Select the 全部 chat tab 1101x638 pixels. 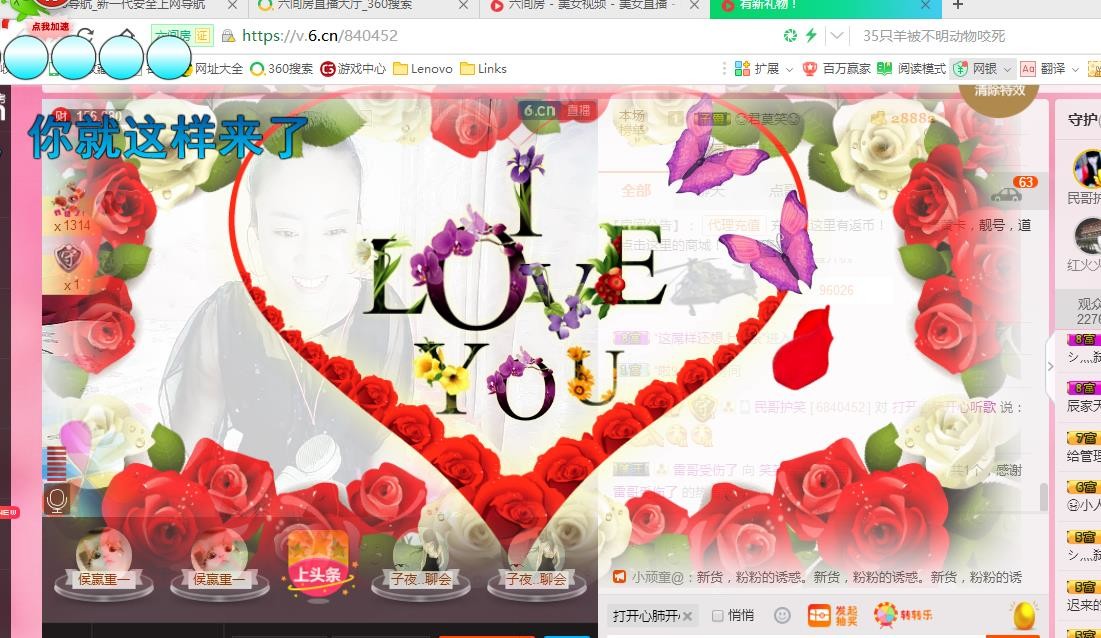coord(636,190)
